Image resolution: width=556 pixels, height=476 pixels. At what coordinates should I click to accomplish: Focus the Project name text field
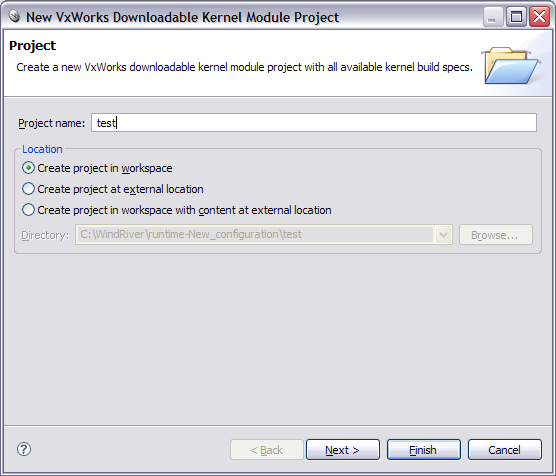pos(314,123)
